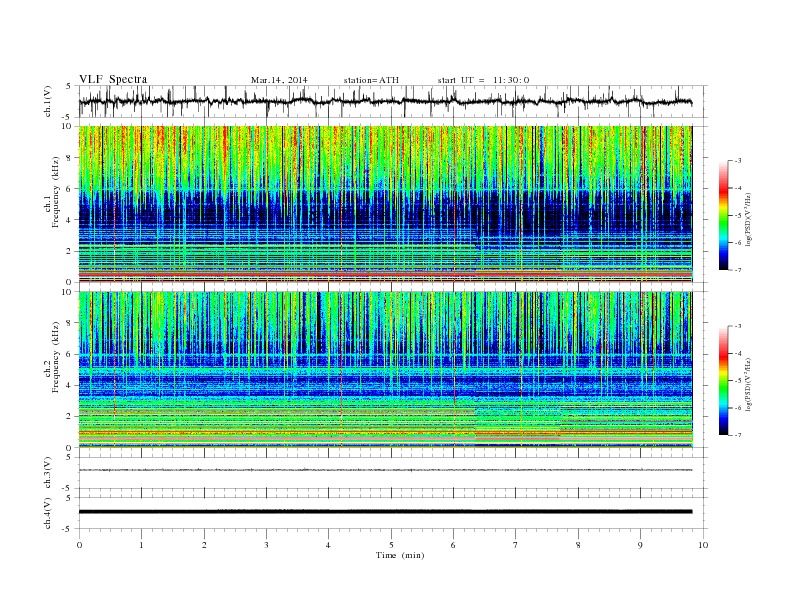Click time tick "7" on bottom axis
The height and width of the screenshot is (612, 792).
pos(516,545)
